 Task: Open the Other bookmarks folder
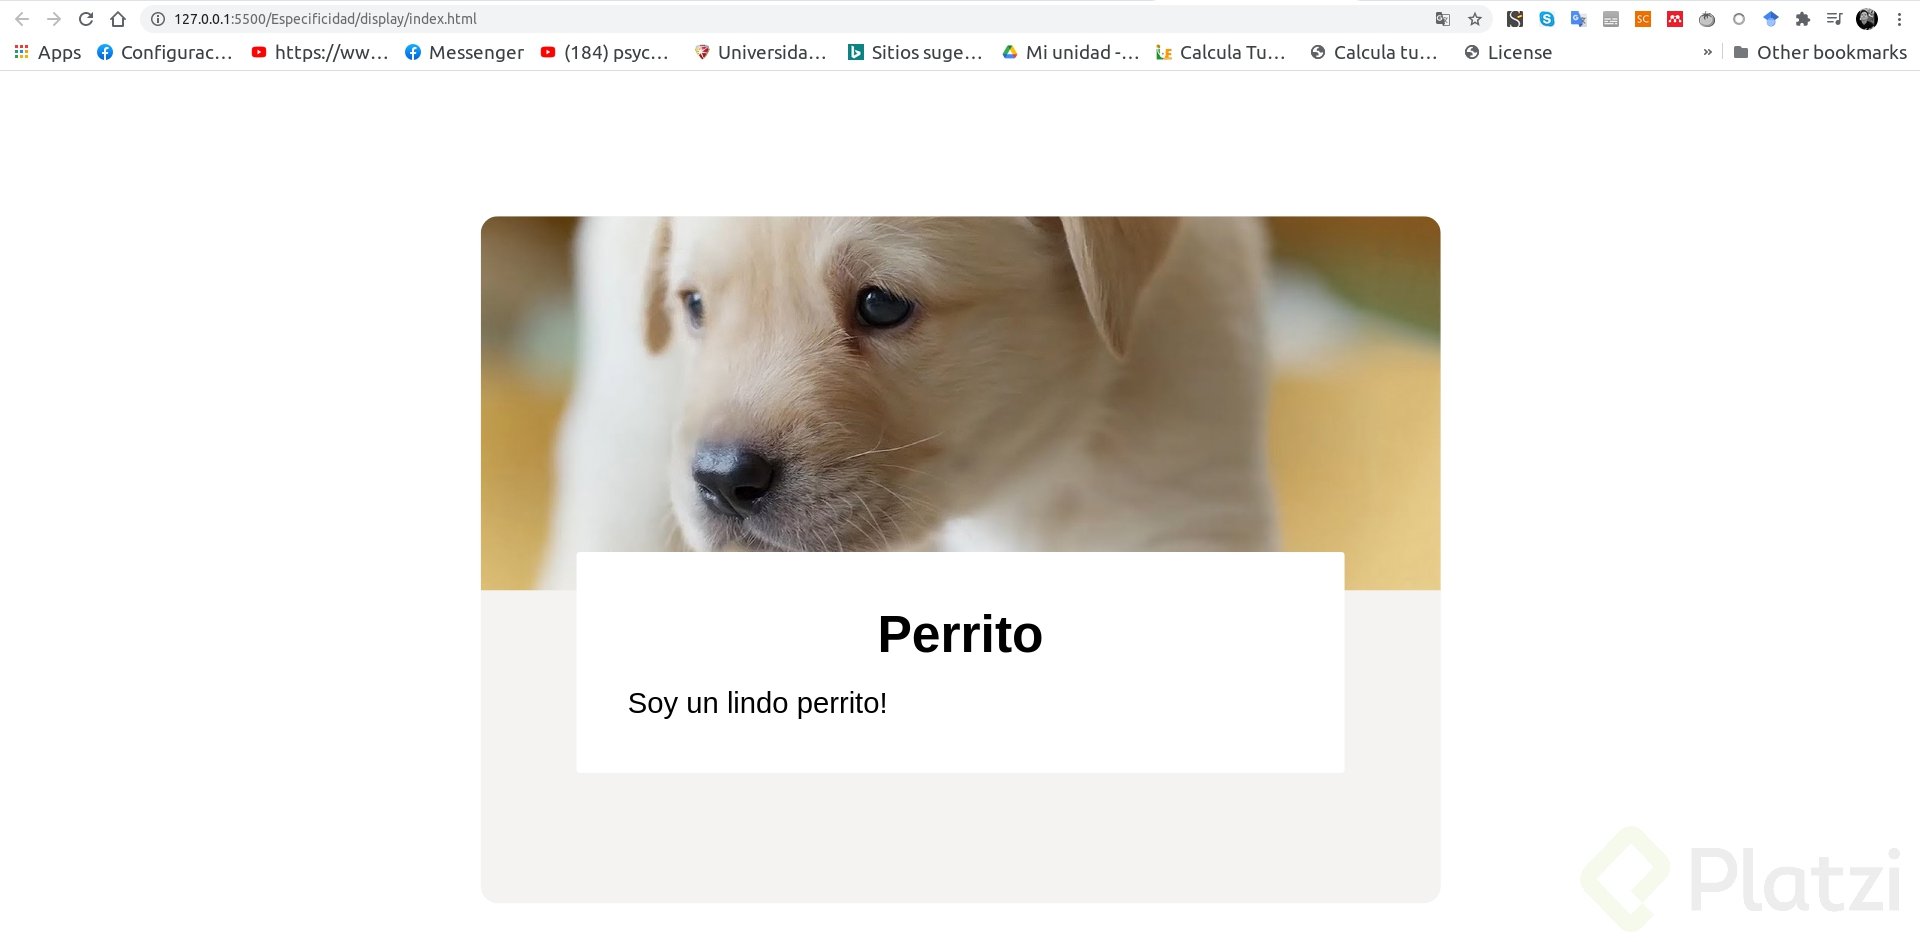point(1820,52)
